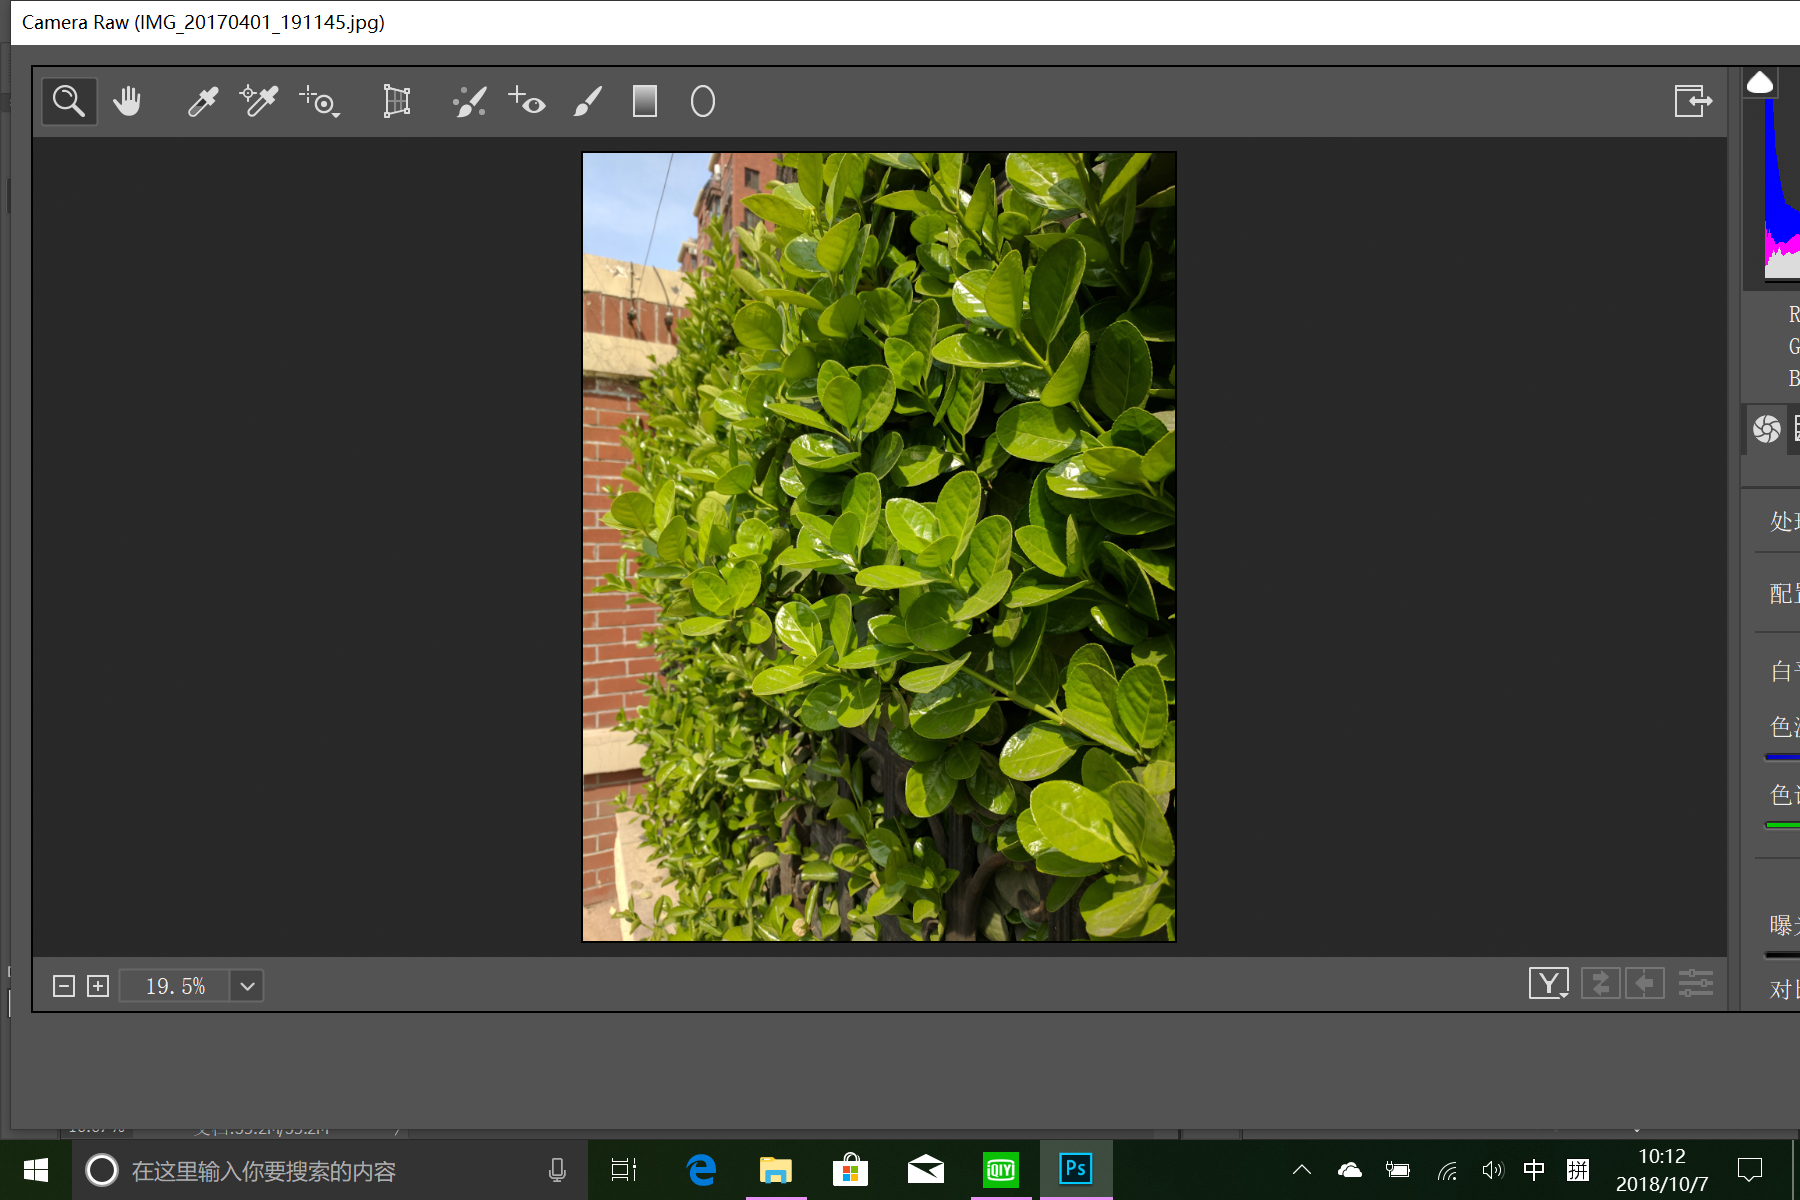This screenshot has width=1800, height=1200.
Task: Open the Basic panel tab
Action: pos(1767,429)
